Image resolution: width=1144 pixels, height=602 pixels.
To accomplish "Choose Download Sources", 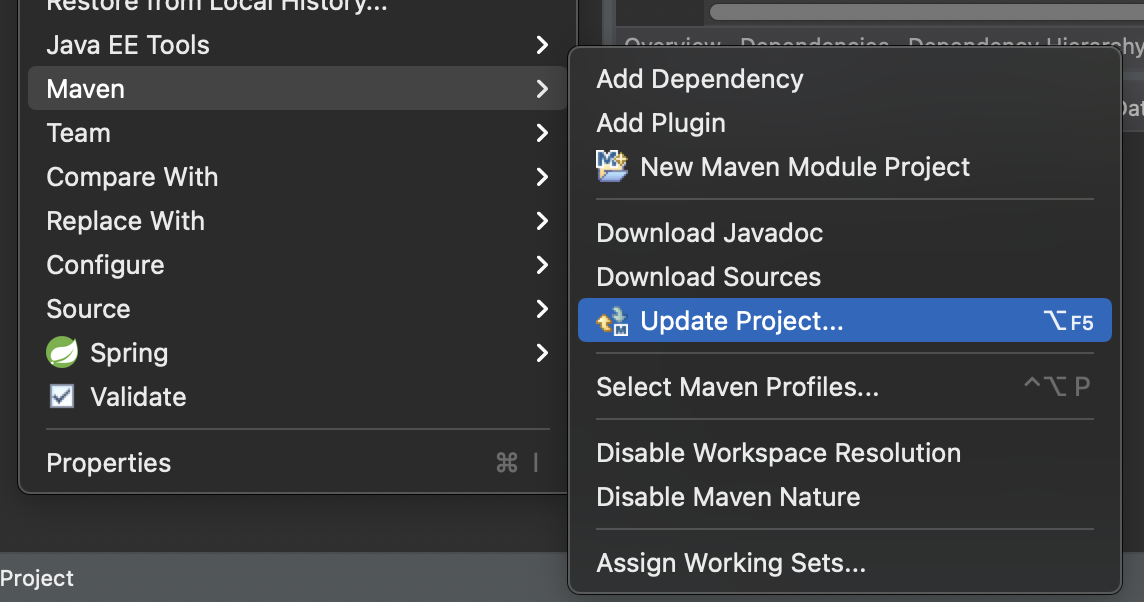I will [845, 277].
